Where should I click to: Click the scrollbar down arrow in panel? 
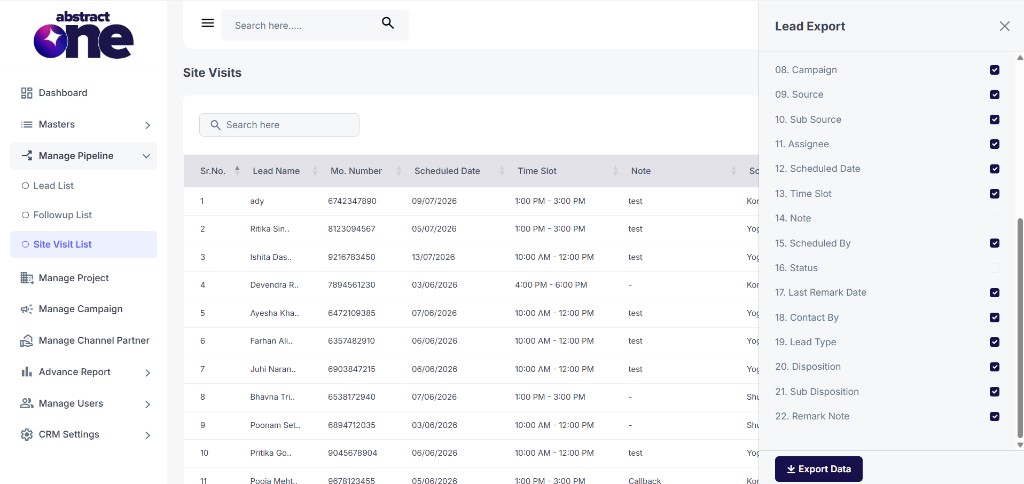coord(1020,445)
